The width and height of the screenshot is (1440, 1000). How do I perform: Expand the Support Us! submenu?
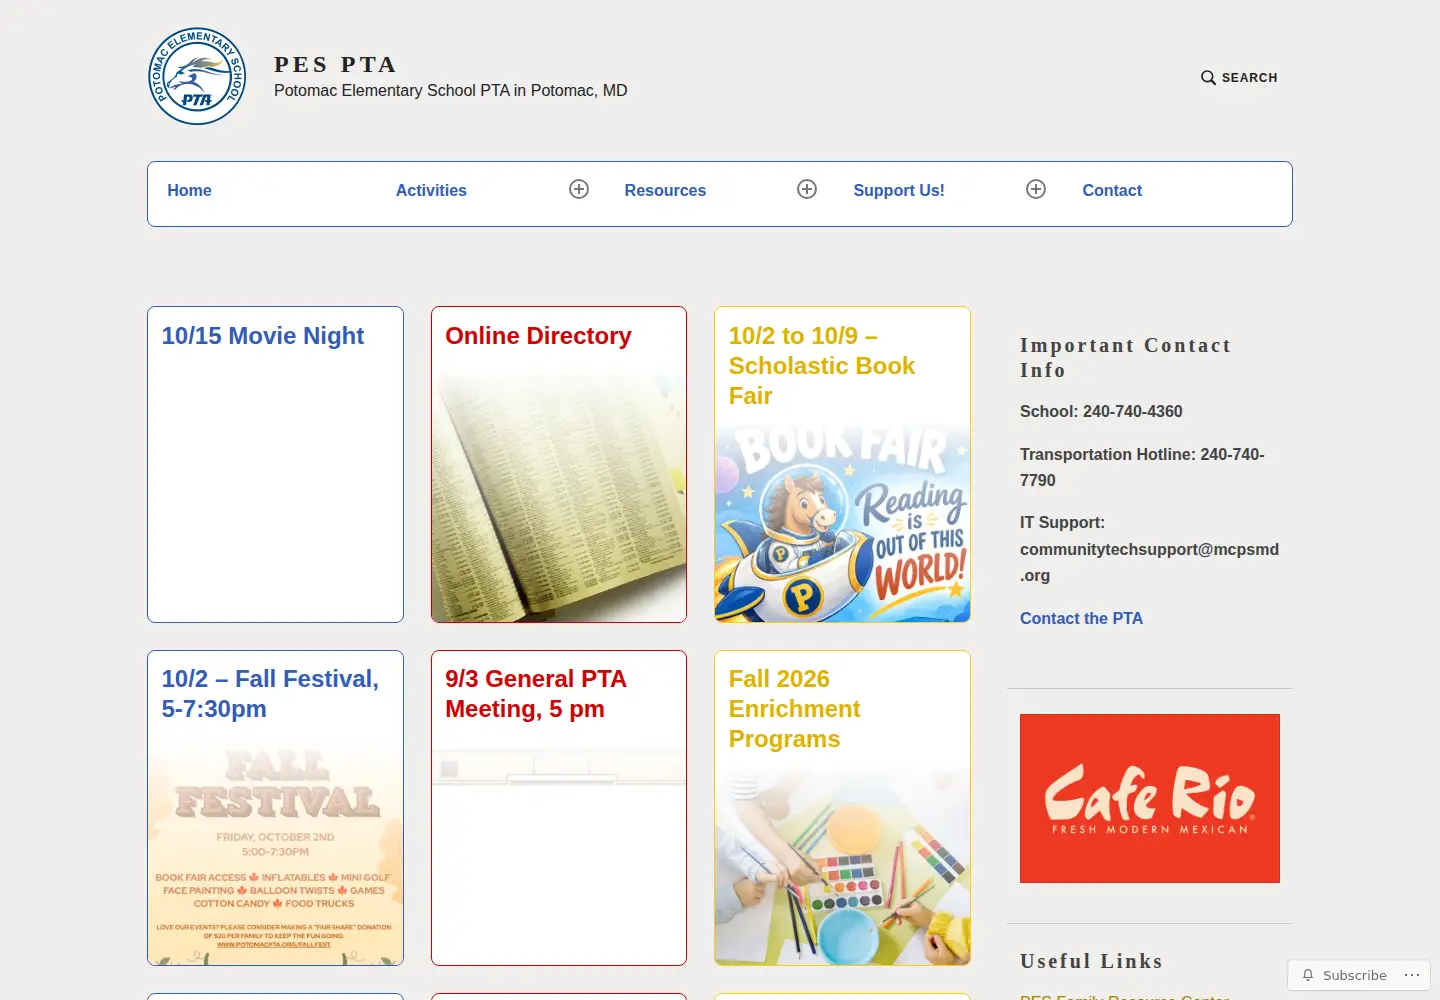click(1036, 189)
